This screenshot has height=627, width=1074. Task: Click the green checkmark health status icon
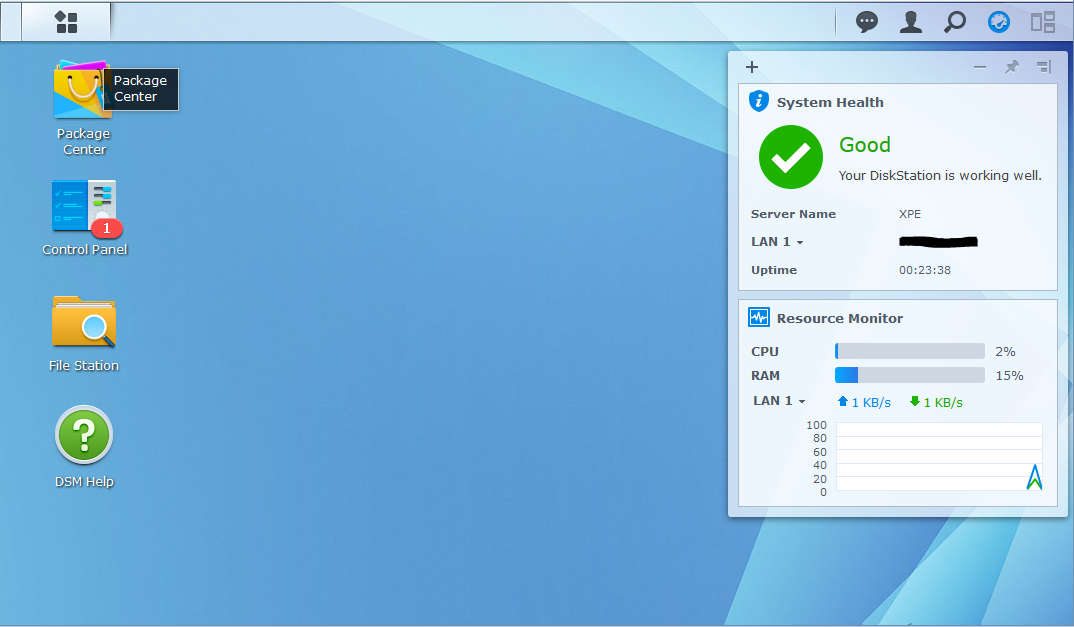790,157
